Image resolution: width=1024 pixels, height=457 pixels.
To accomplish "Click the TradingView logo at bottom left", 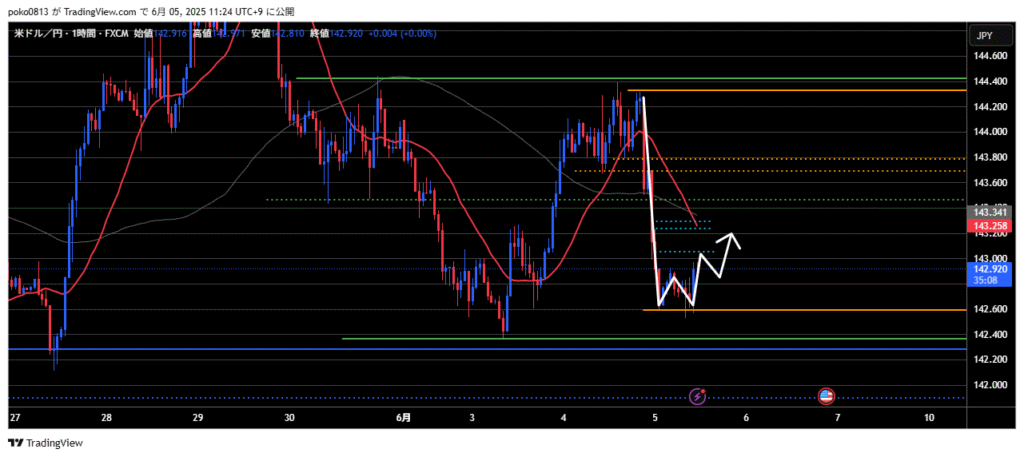I will 46,443.
